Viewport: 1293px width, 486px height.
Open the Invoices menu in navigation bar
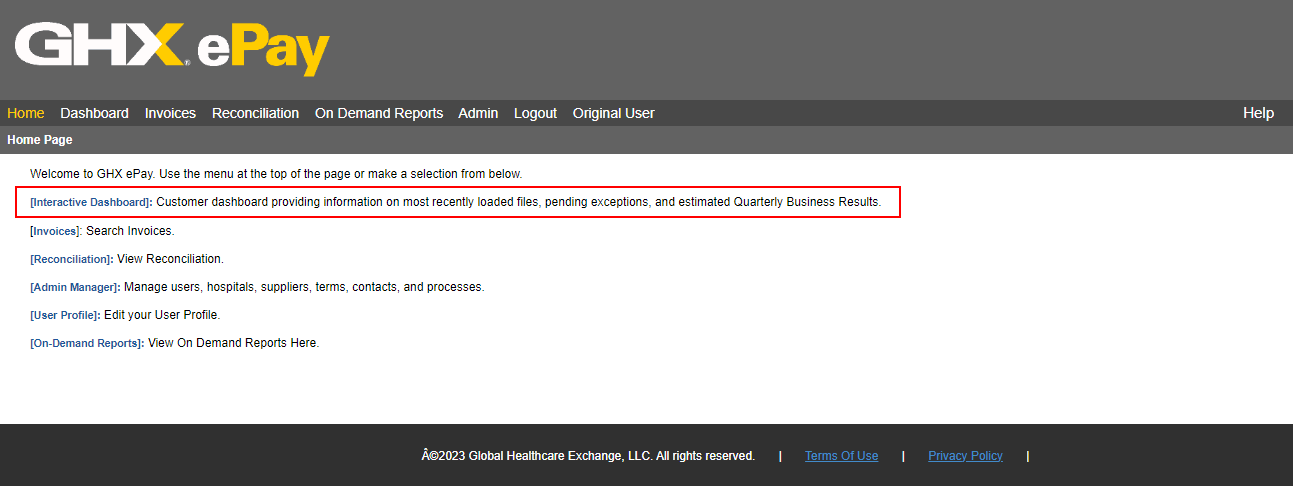(x=170, y=113)
